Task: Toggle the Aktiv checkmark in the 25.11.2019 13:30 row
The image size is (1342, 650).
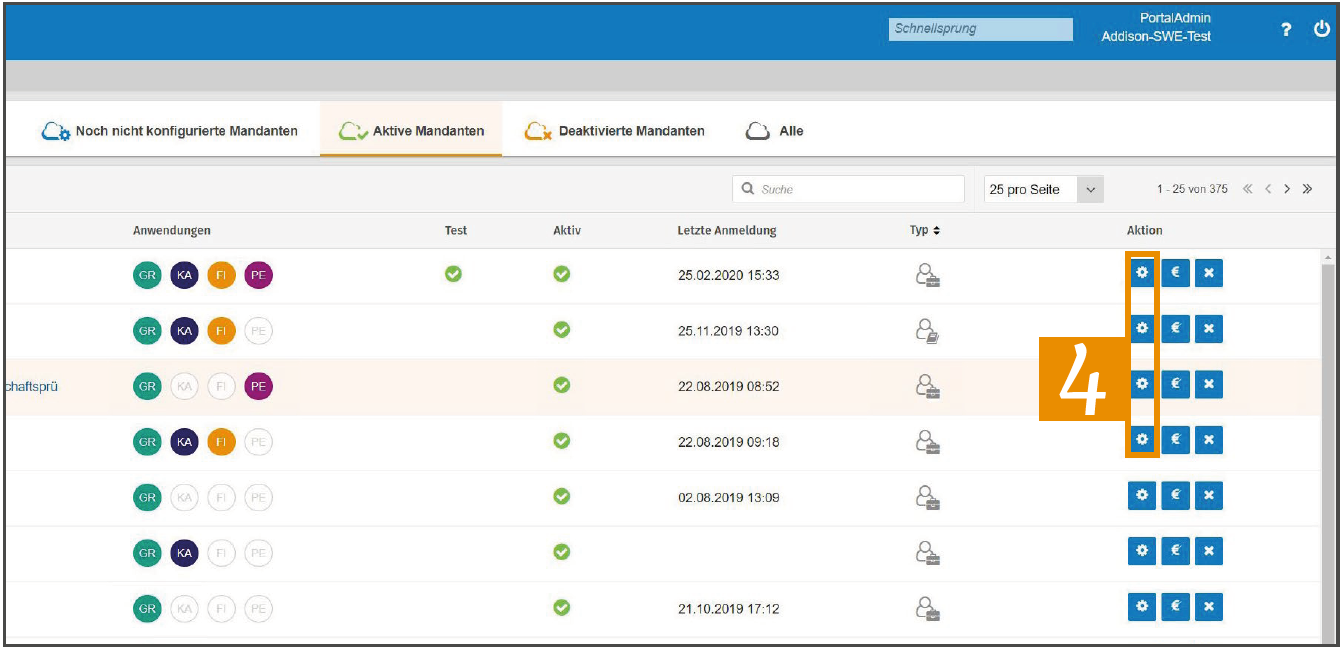Action: tap(562, 328)
